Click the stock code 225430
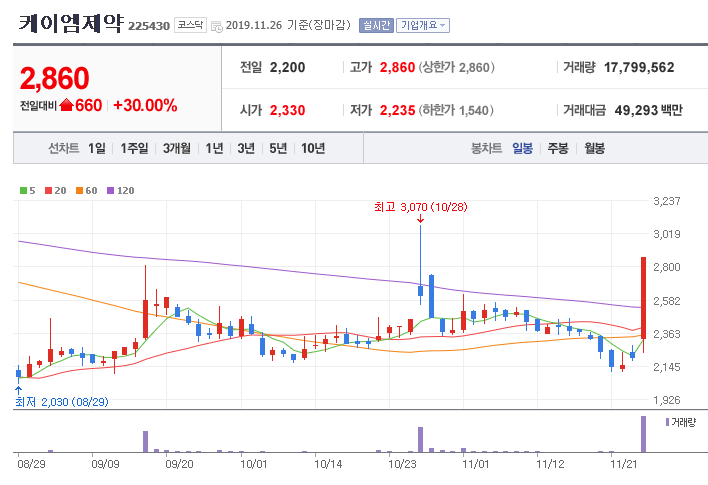This screenshot has height=485, width=708. [149, 26]
